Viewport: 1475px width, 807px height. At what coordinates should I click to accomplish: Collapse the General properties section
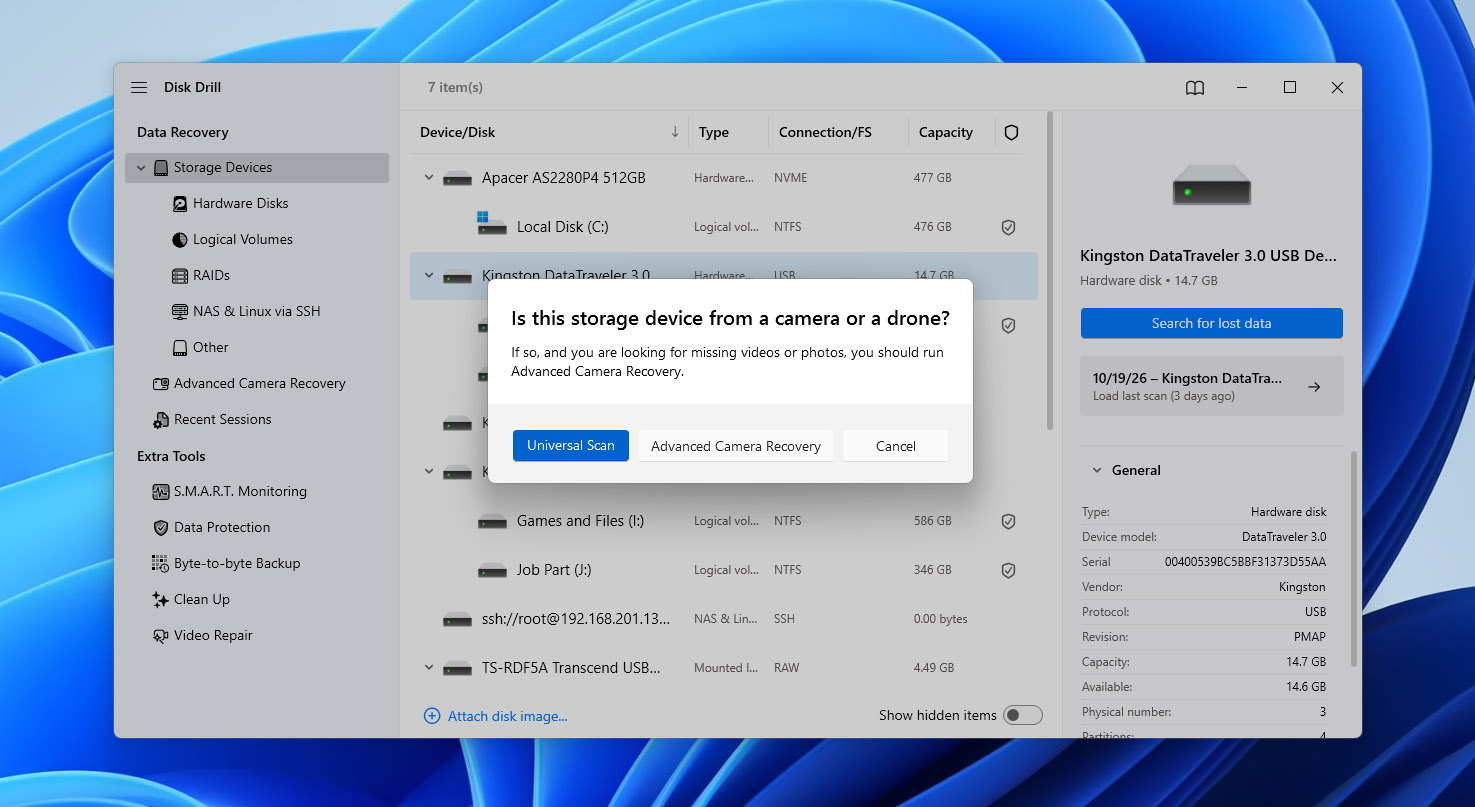pyautogui.click(x=1097, y=470)
